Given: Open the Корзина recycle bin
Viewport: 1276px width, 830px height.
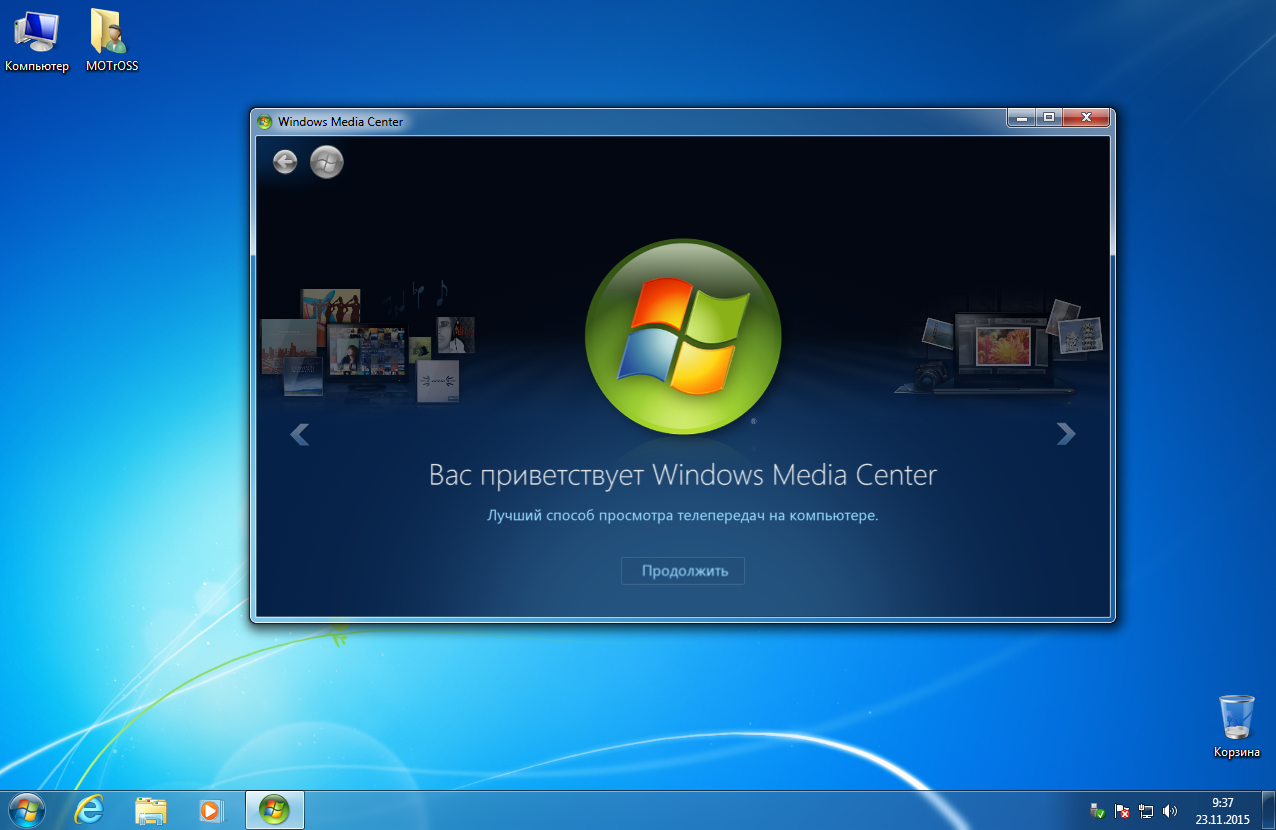Looking at the screenshot, I should pyautogui.click(x=1237, y=727).
